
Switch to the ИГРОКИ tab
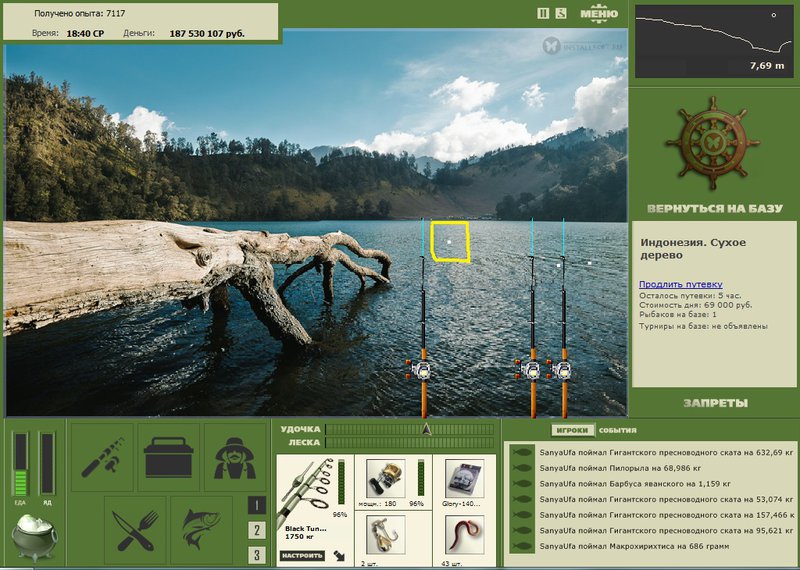click(572, 430)
